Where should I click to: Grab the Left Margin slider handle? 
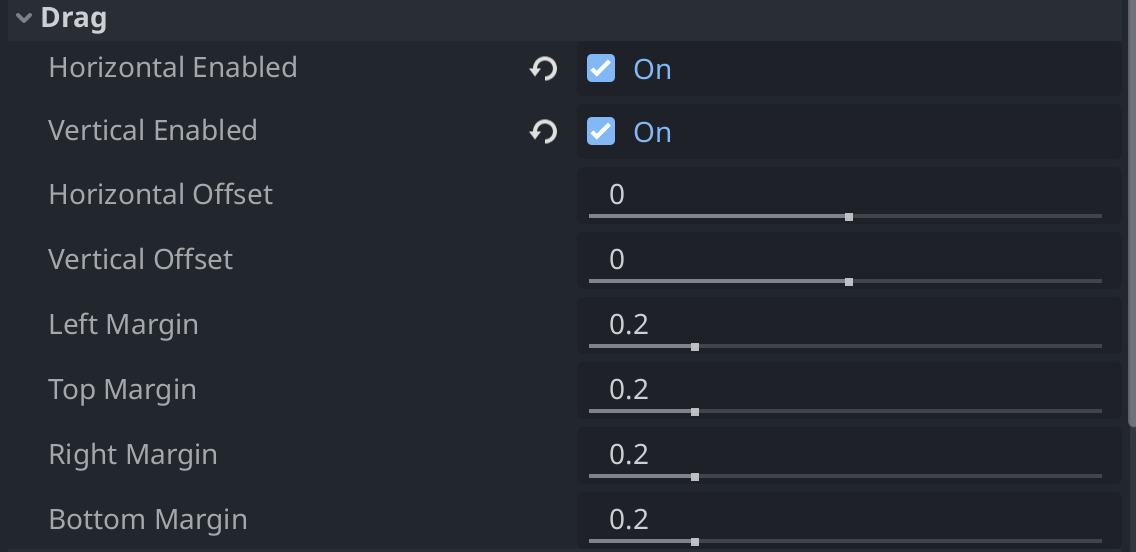(x=695, y=347)
